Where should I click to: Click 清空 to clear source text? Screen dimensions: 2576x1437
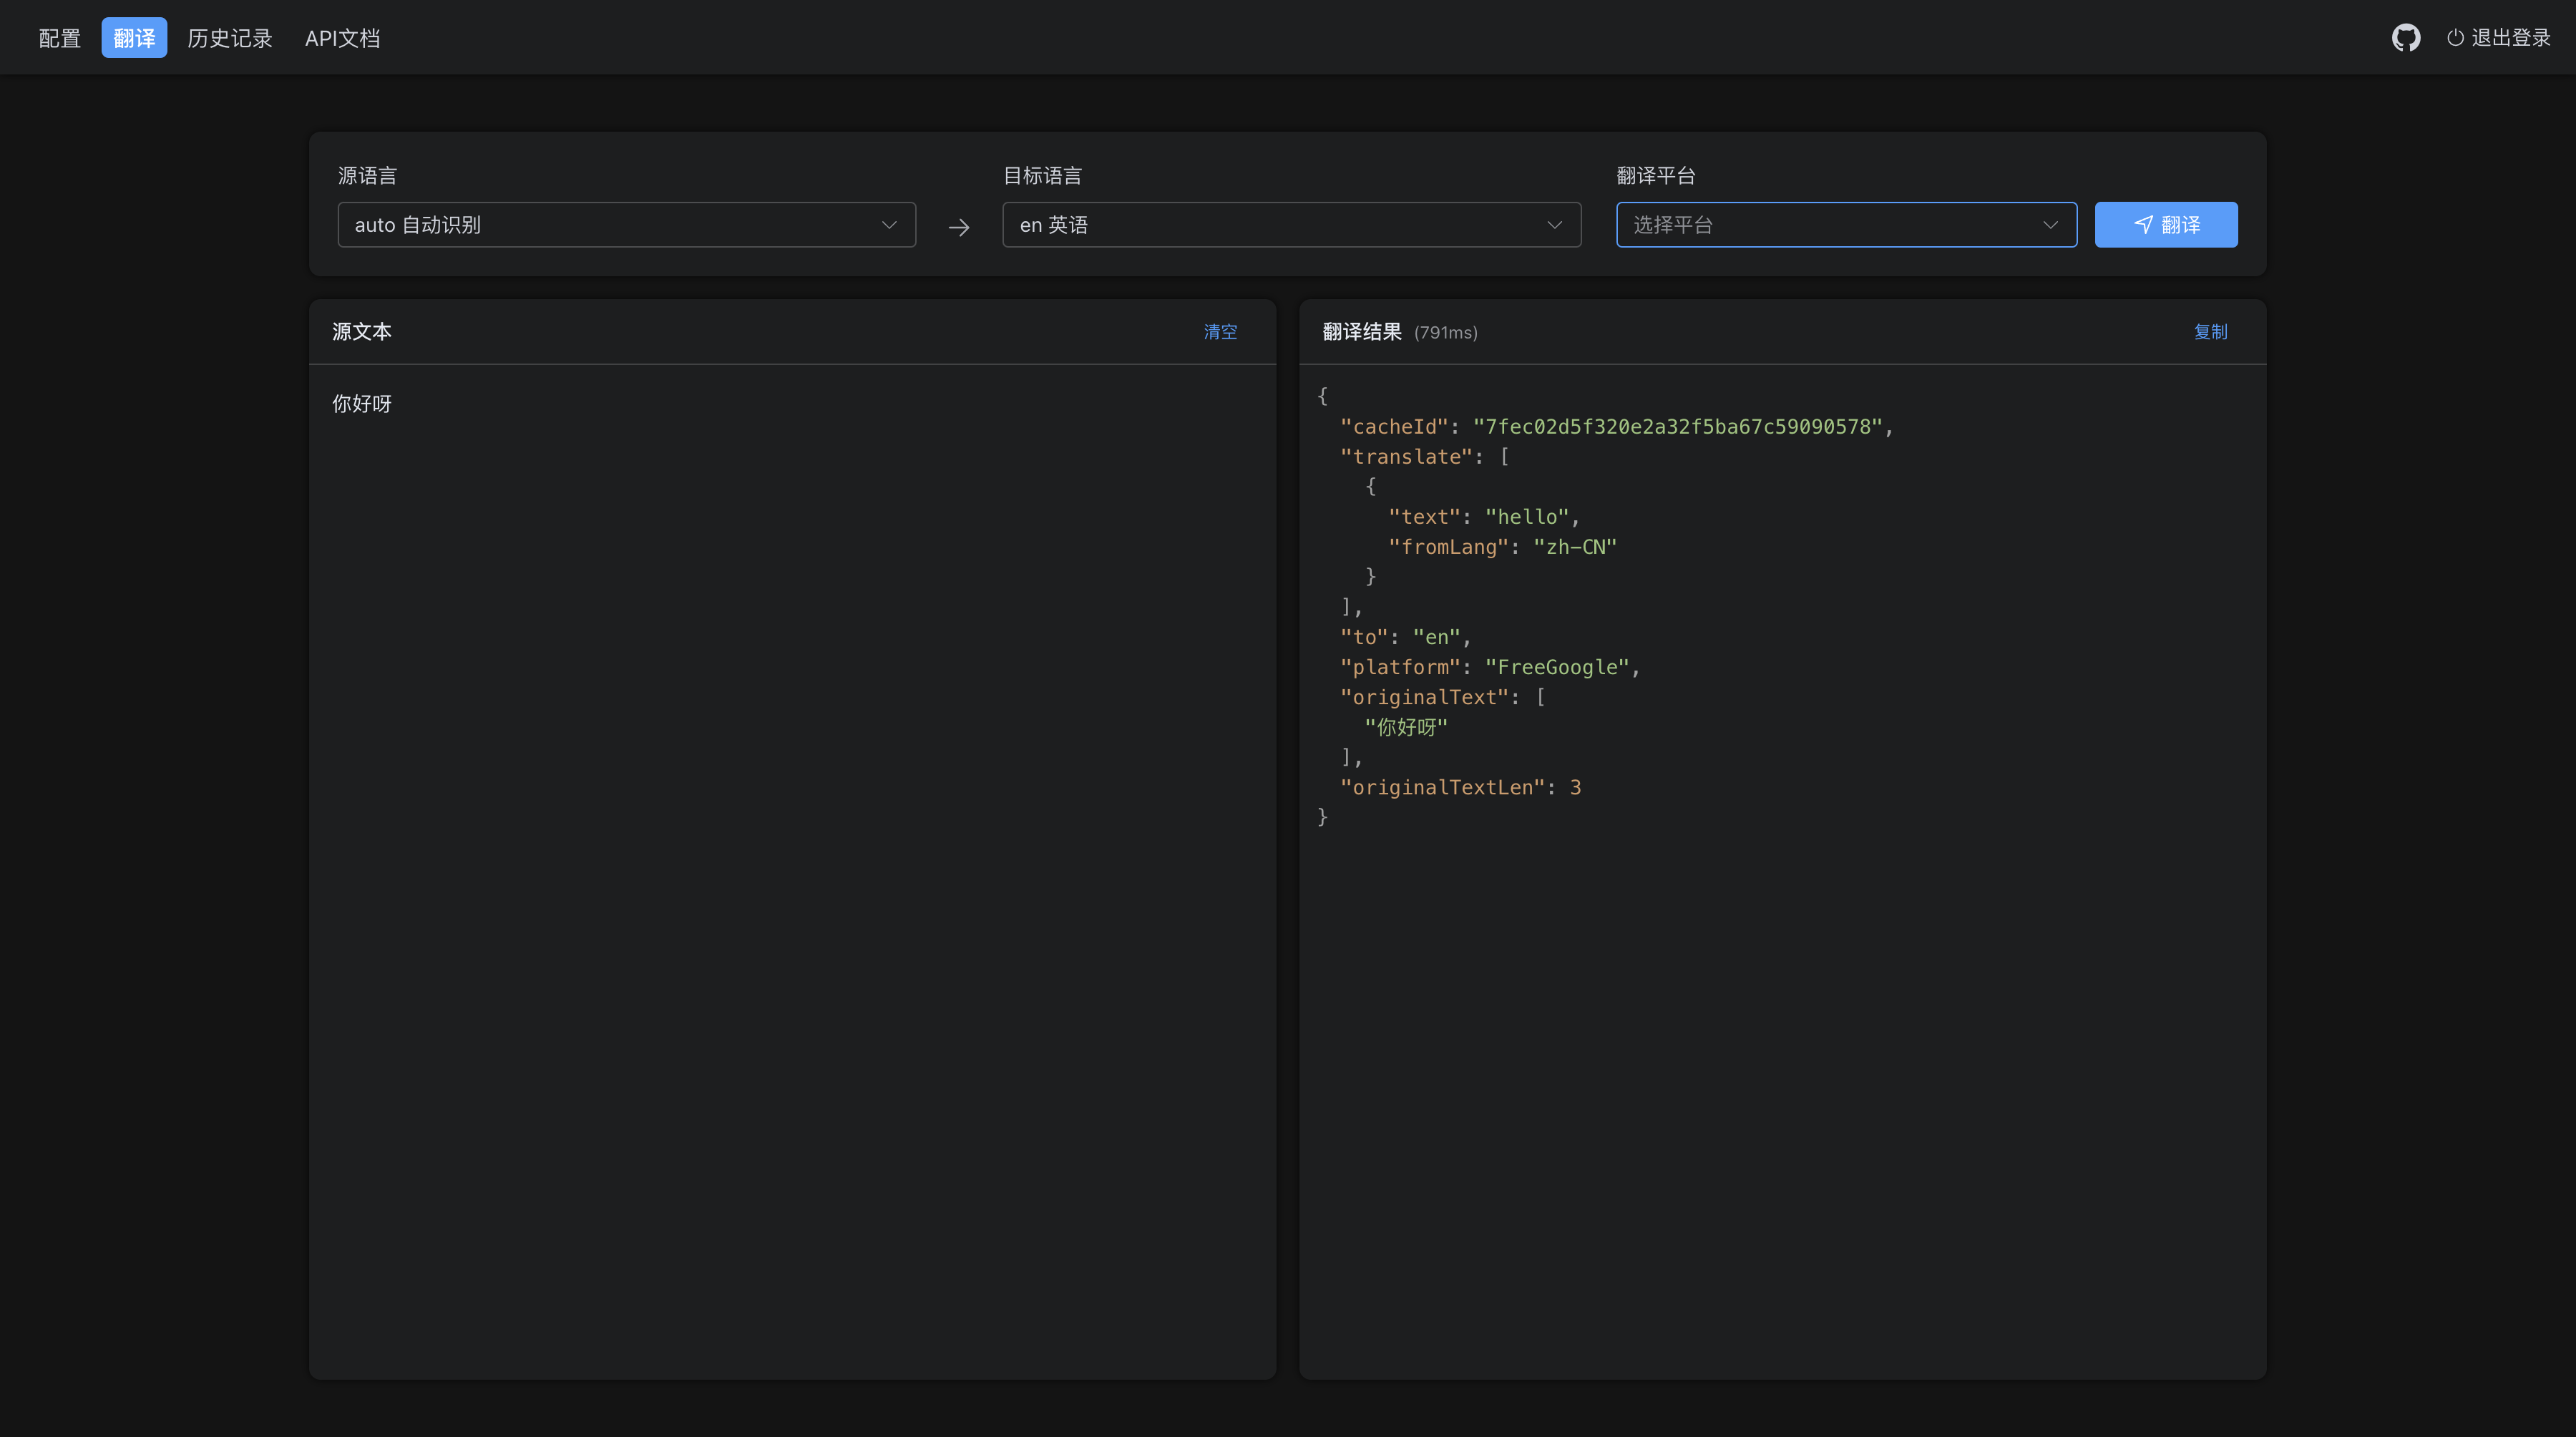pyautogui.click(x=1220, y=332)
